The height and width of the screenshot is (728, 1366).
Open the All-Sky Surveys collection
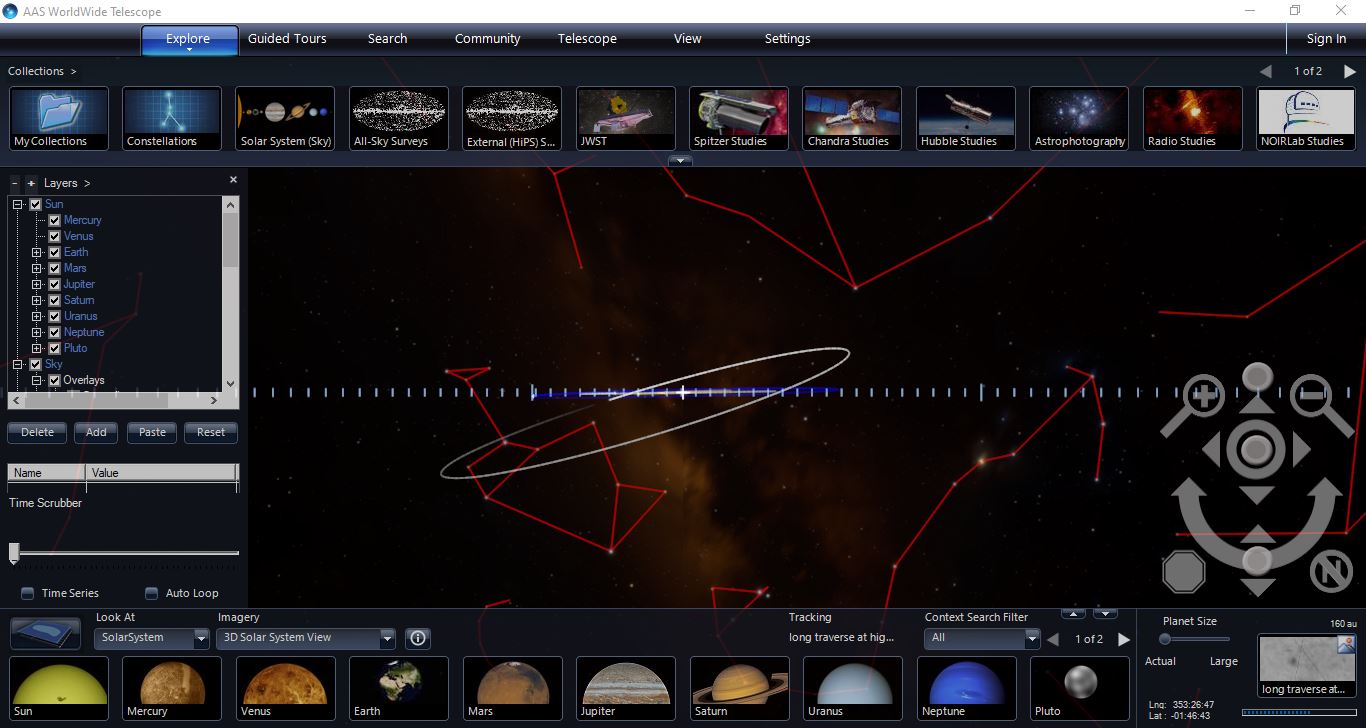399,118
